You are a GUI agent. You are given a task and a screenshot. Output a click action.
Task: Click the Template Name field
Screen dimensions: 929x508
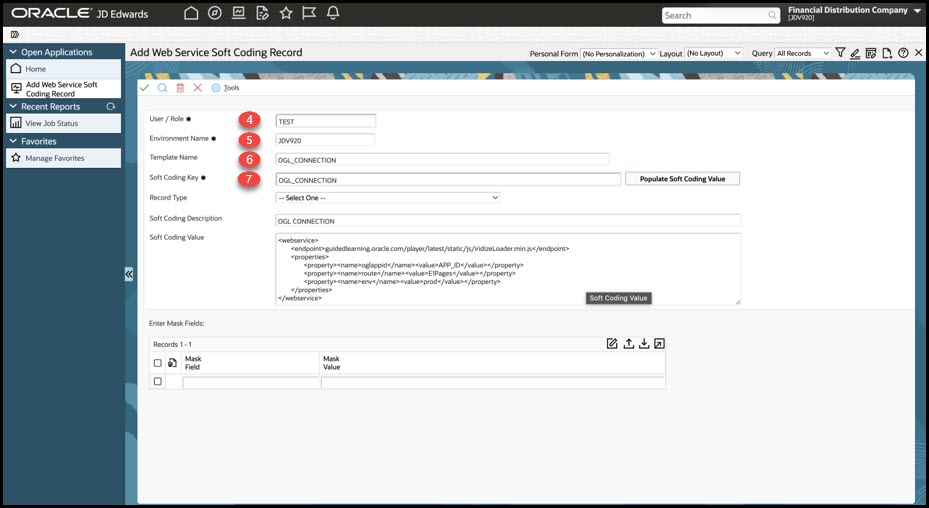tap(443, 159)
